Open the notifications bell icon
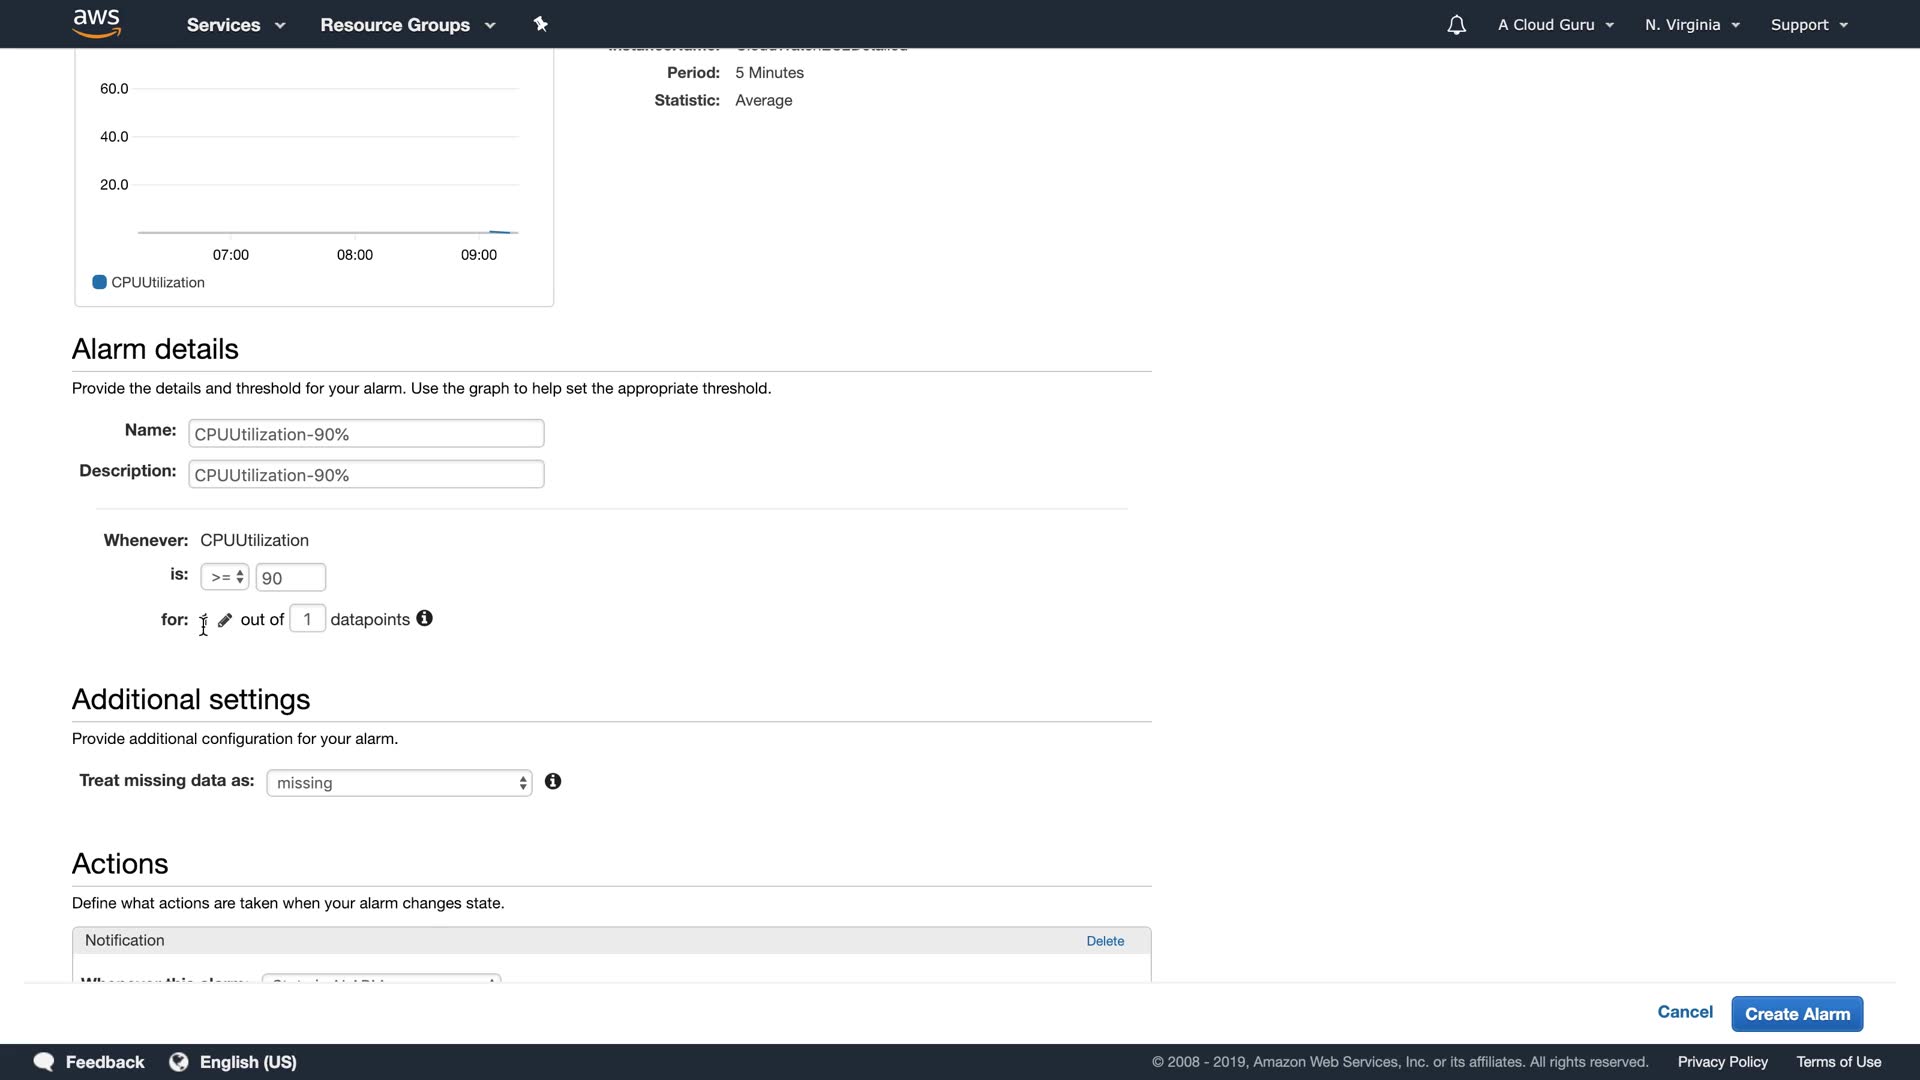This screenshot has height=1080, width=1920. 1456,25
